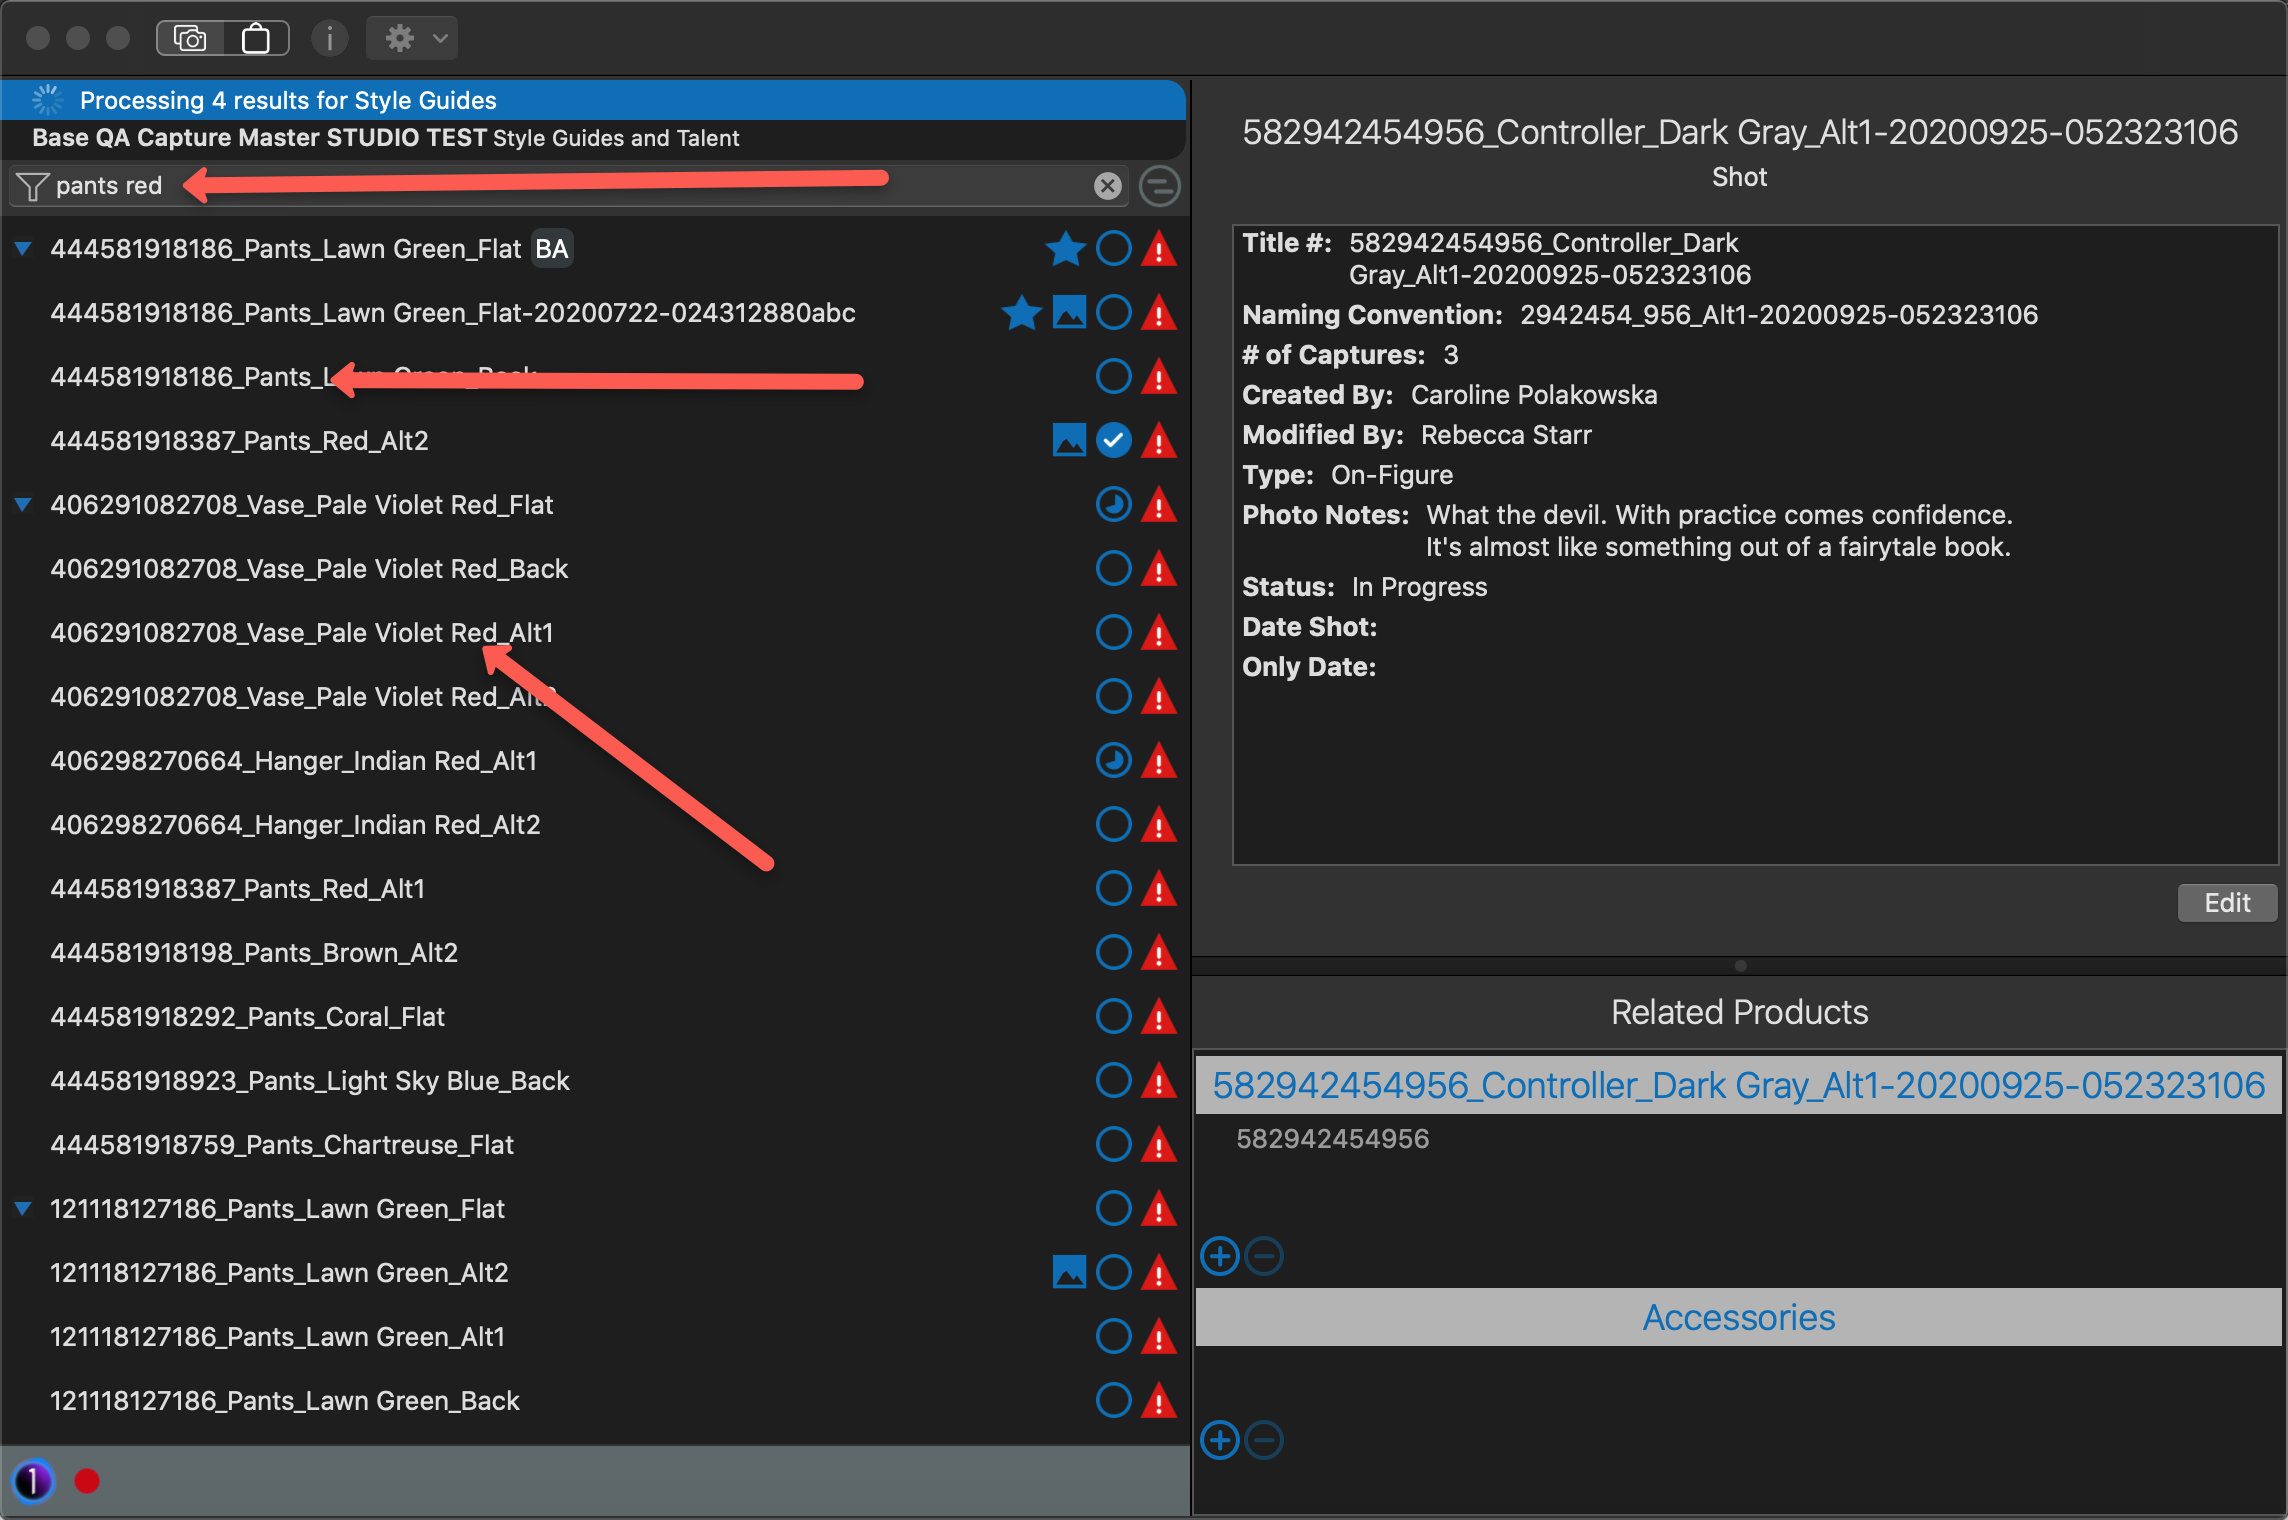Collapse the 121118127186_Pants_Lawn Green_Flat group
2288x1520 pixels.
click(23, 1209)
